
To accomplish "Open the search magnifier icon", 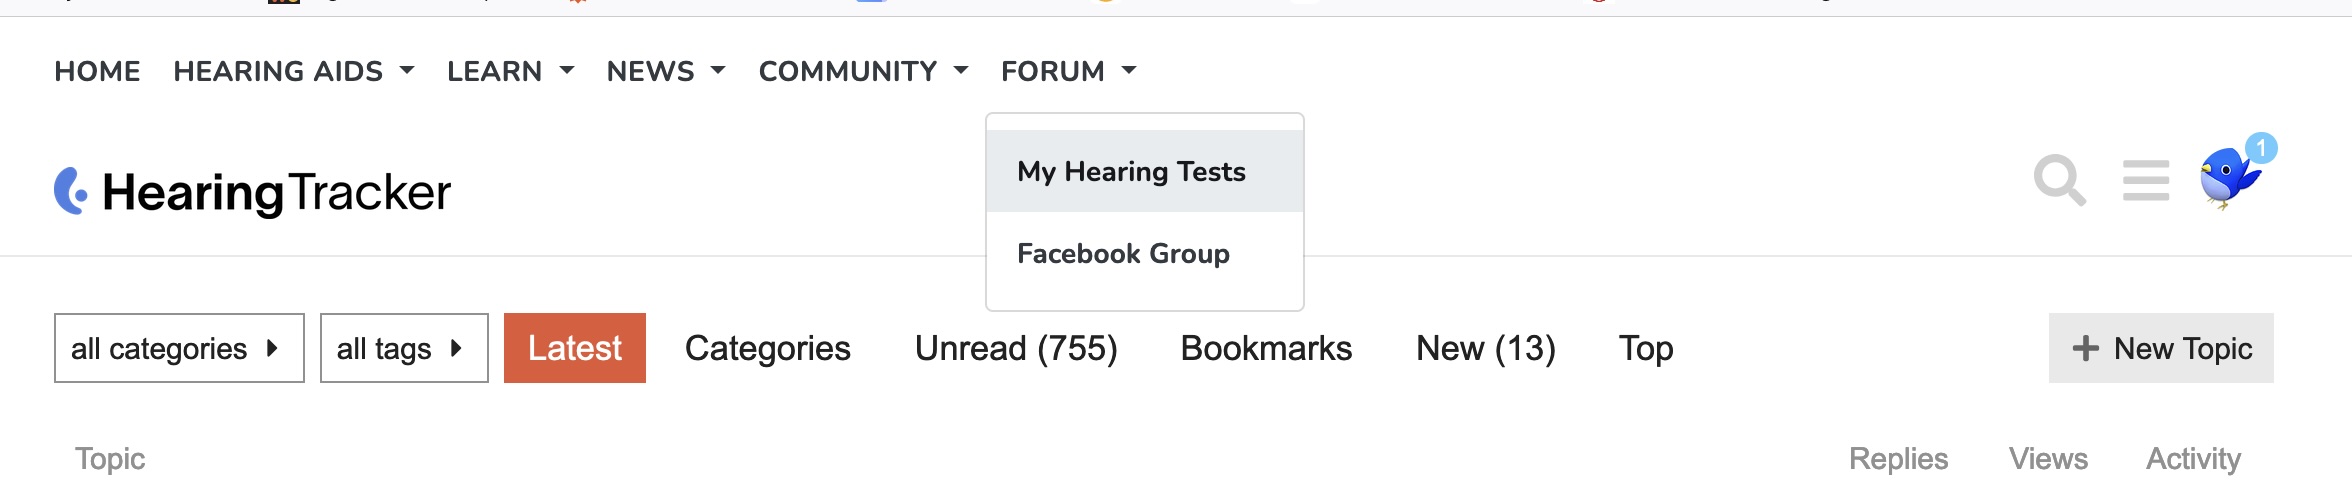I will 2060,181.
